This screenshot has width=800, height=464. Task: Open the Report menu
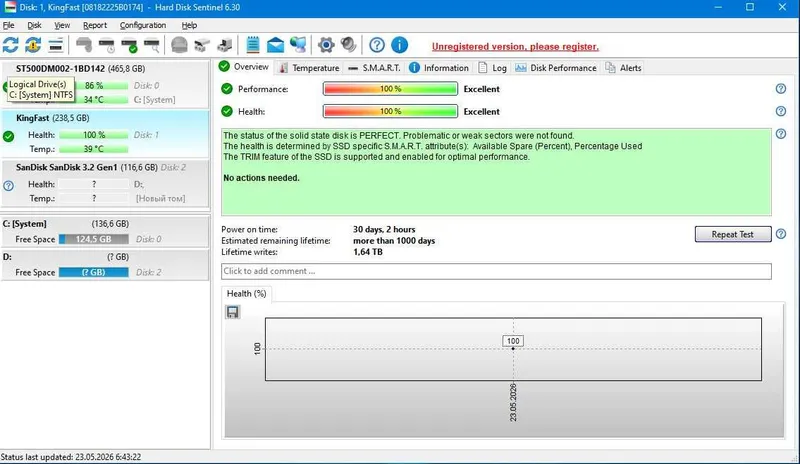[x=95, y=25]
